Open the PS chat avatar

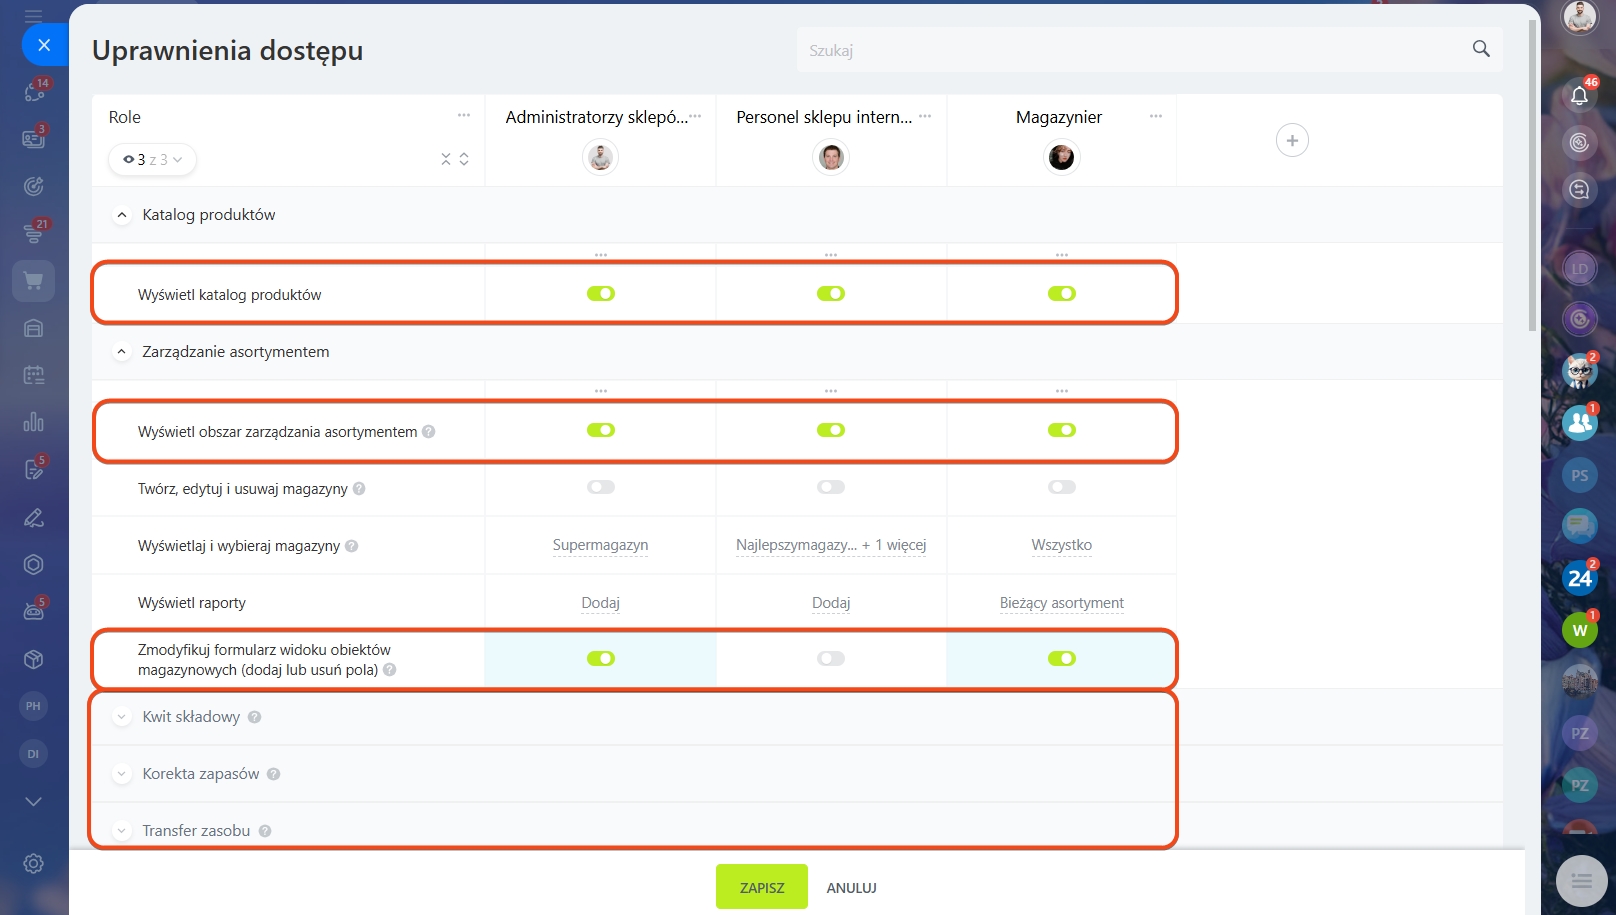pos(1580,476)
